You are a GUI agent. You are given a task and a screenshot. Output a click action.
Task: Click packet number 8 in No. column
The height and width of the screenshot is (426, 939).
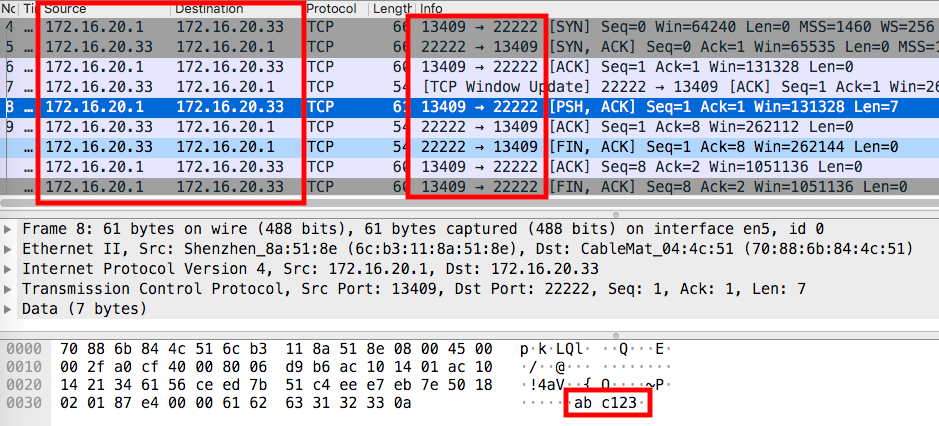coord(10,107)
